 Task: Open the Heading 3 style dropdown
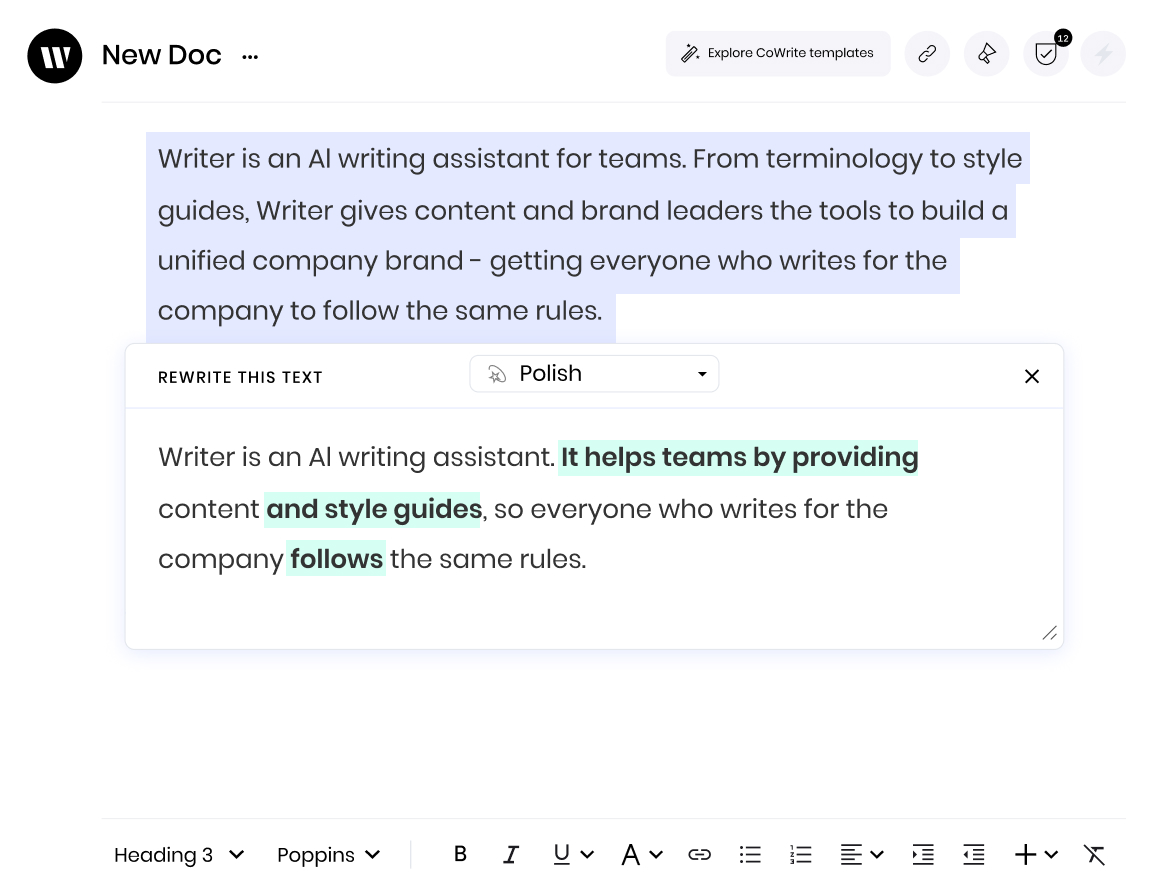(178, 855)
